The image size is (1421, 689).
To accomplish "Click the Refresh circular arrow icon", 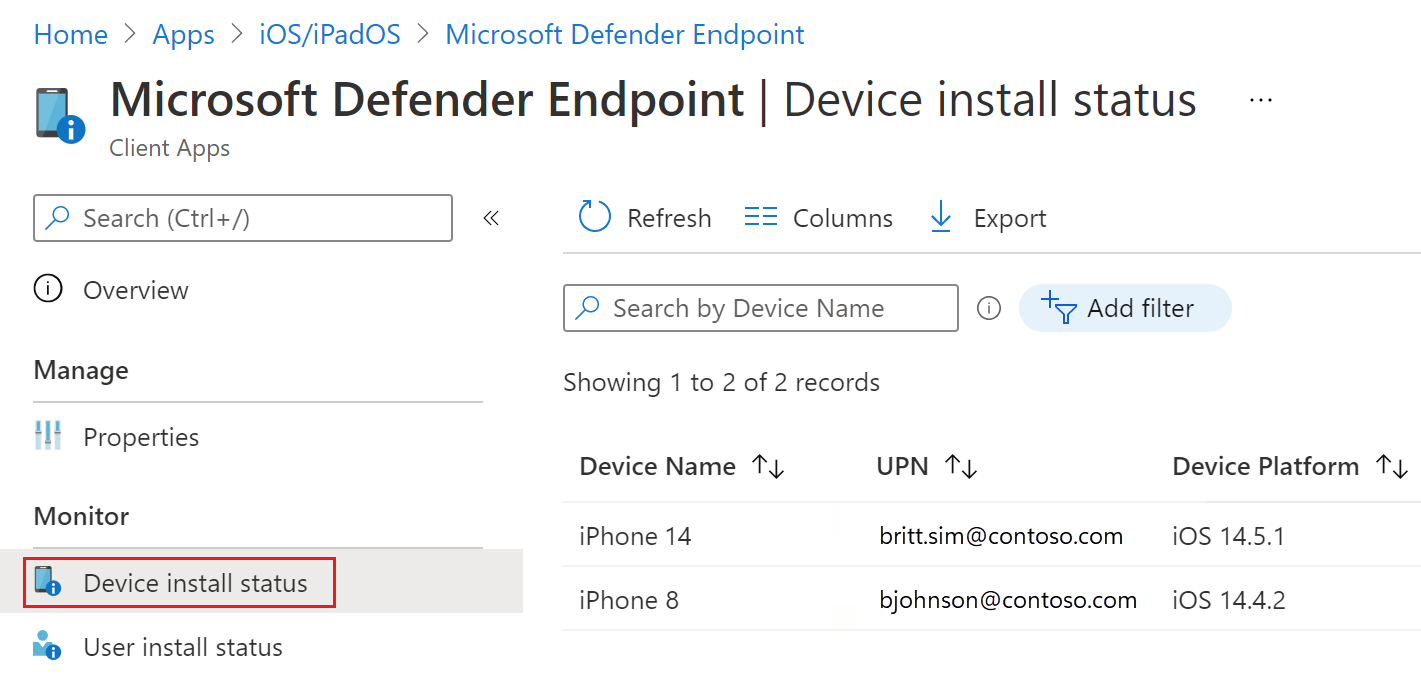I will pos(595,217).
